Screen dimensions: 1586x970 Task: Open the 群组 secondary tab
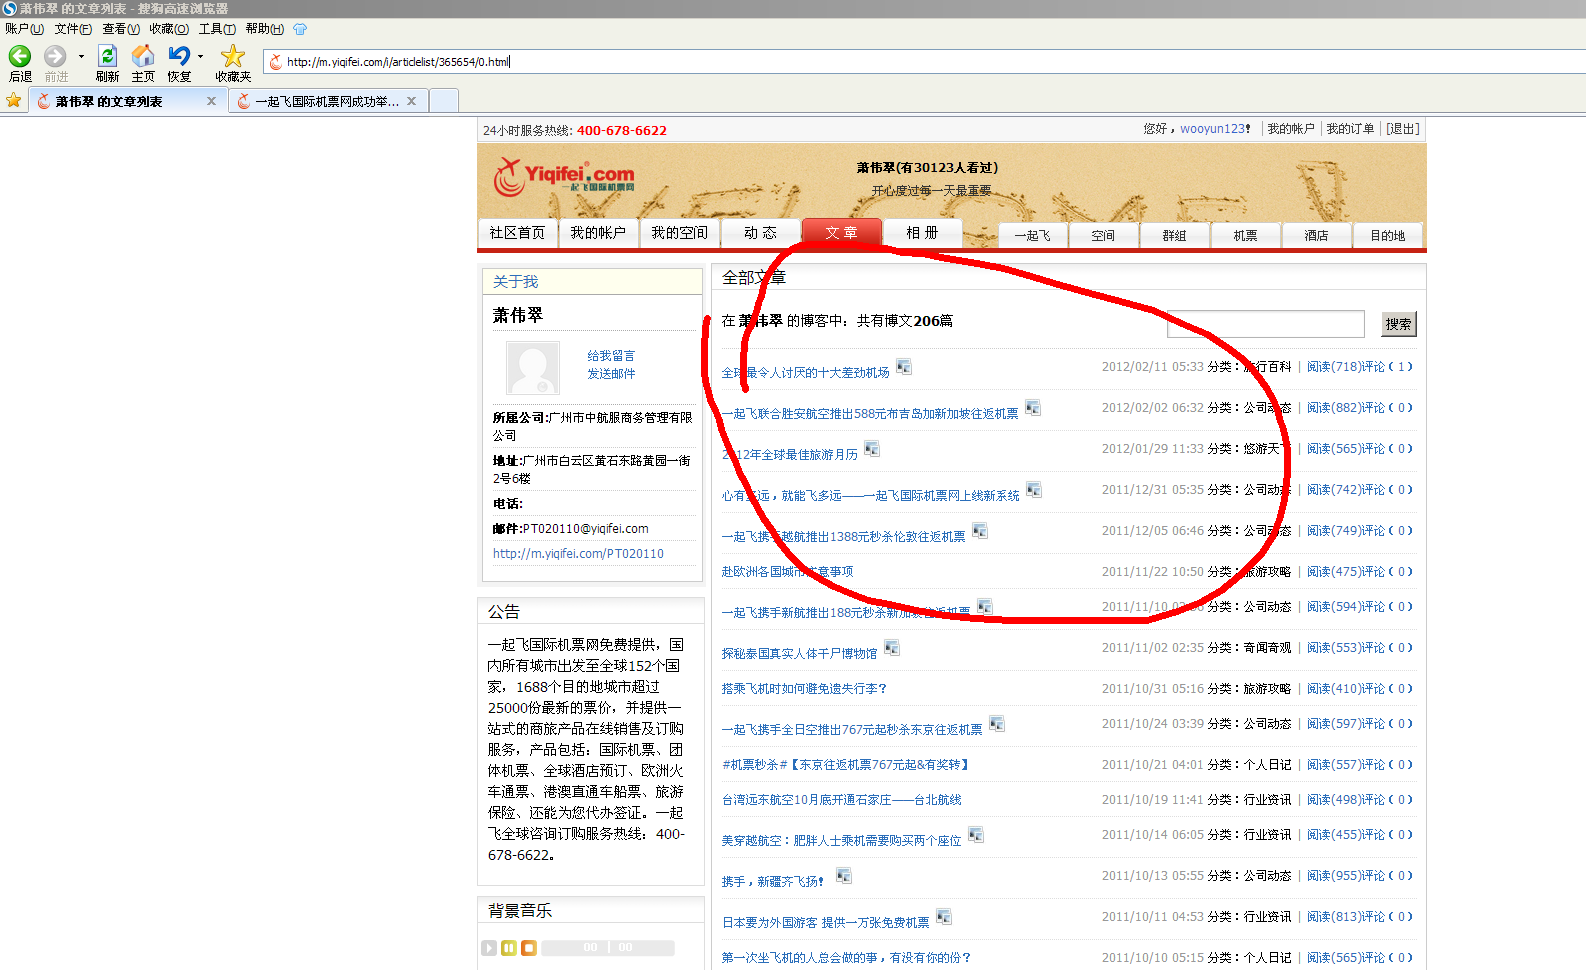pos(1174,235)
